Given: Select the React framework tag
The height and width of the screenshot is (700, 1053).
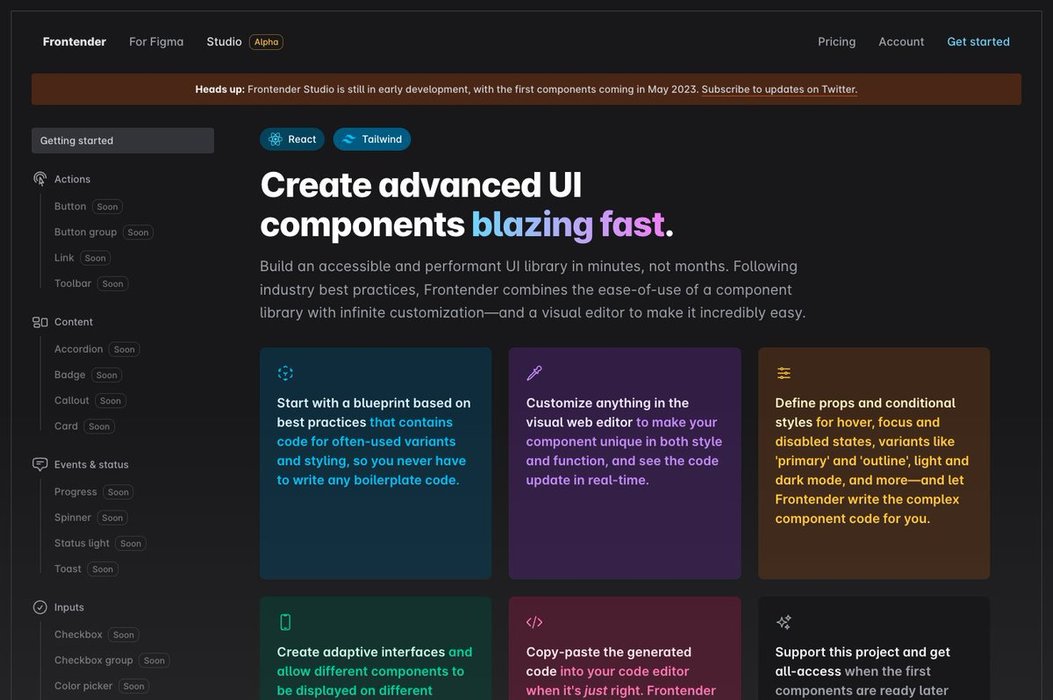Looking at the screenshot, I should point(292,139).
